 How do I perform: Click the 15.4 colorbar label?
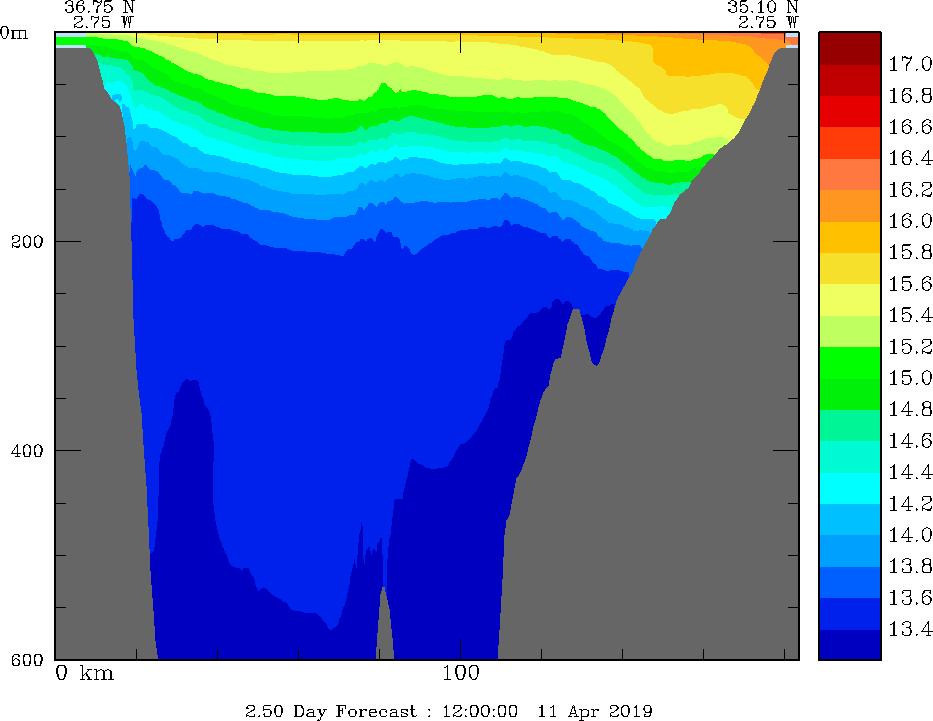coord(910,315)
